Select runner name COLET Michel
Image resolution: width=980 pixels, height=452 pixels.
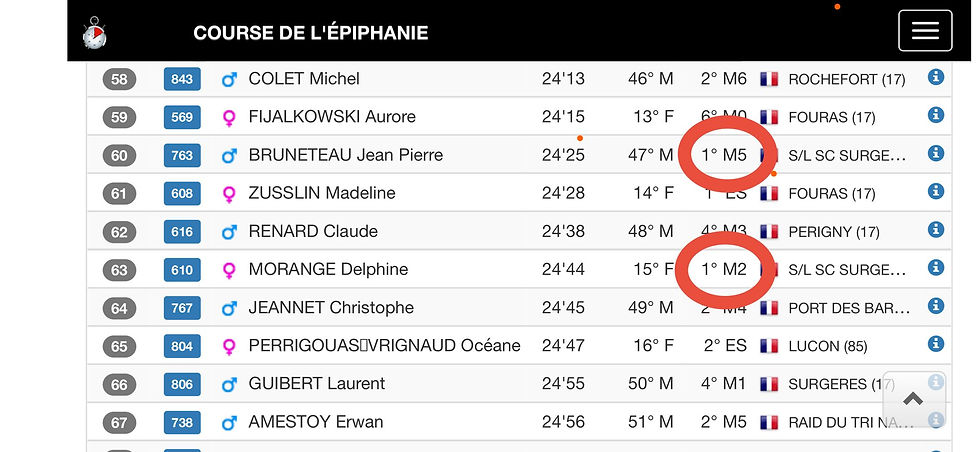(304, 79)
